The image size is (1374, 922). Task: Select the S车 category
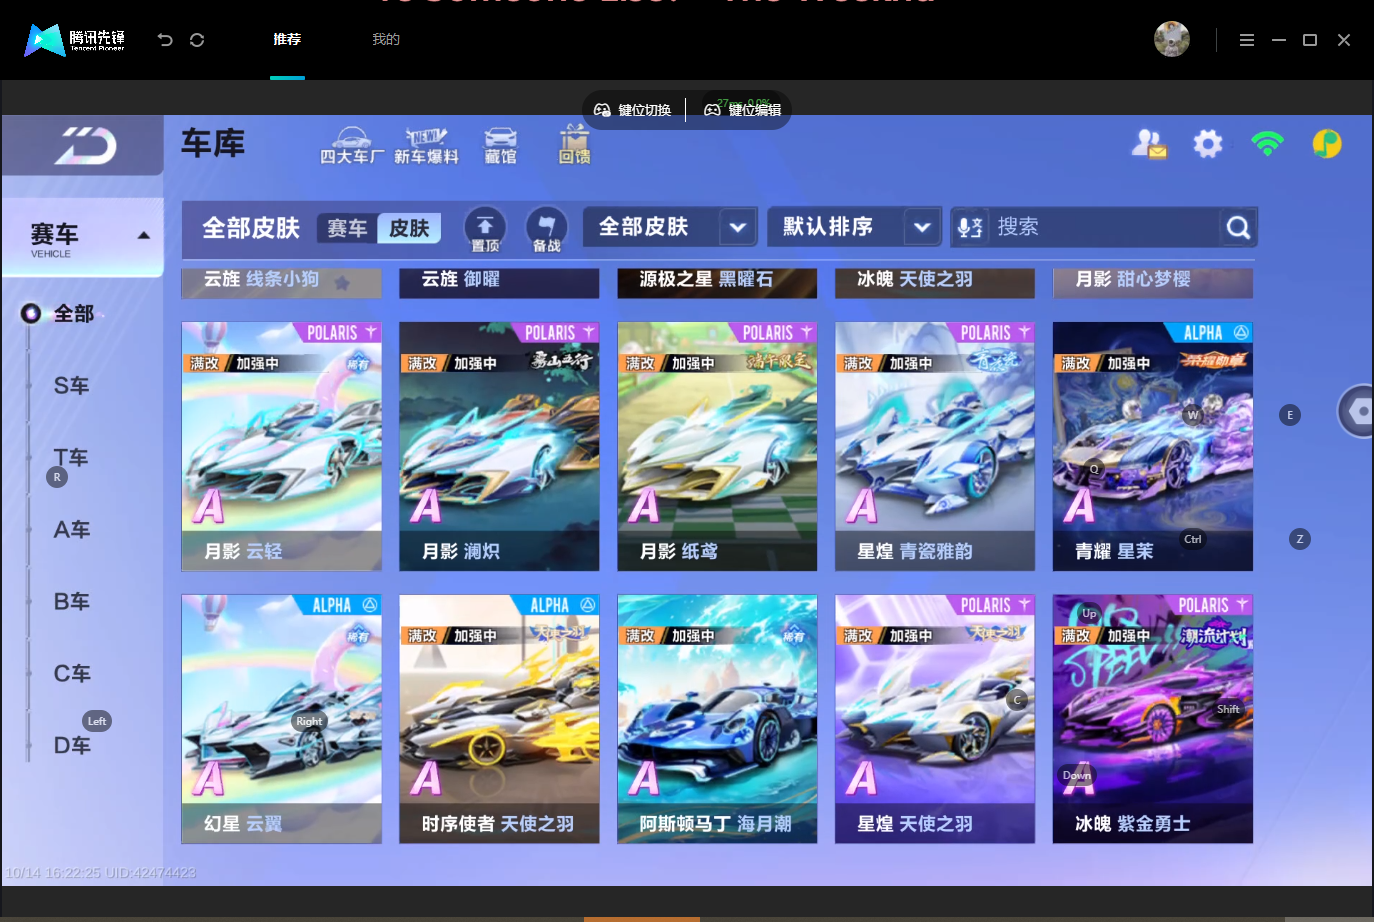point(72,386)
